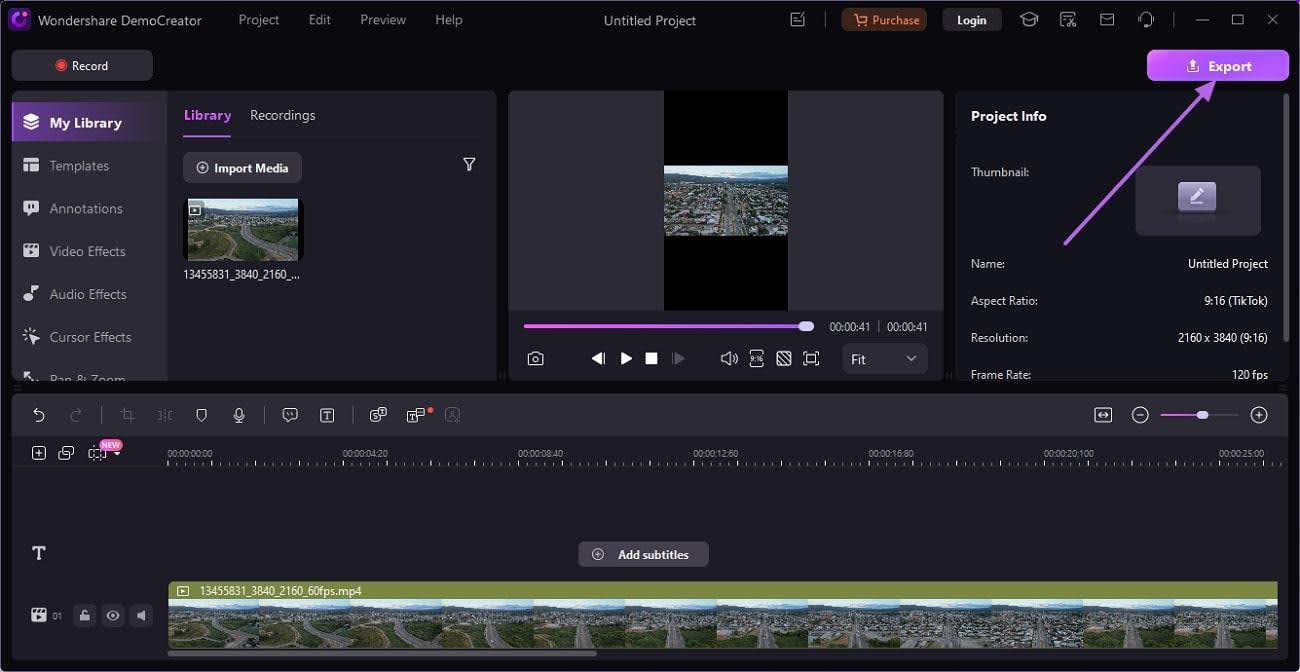Click the coupon percent icon
This screenshot has width=1300, height=672.
click(x=1068, y=20)
